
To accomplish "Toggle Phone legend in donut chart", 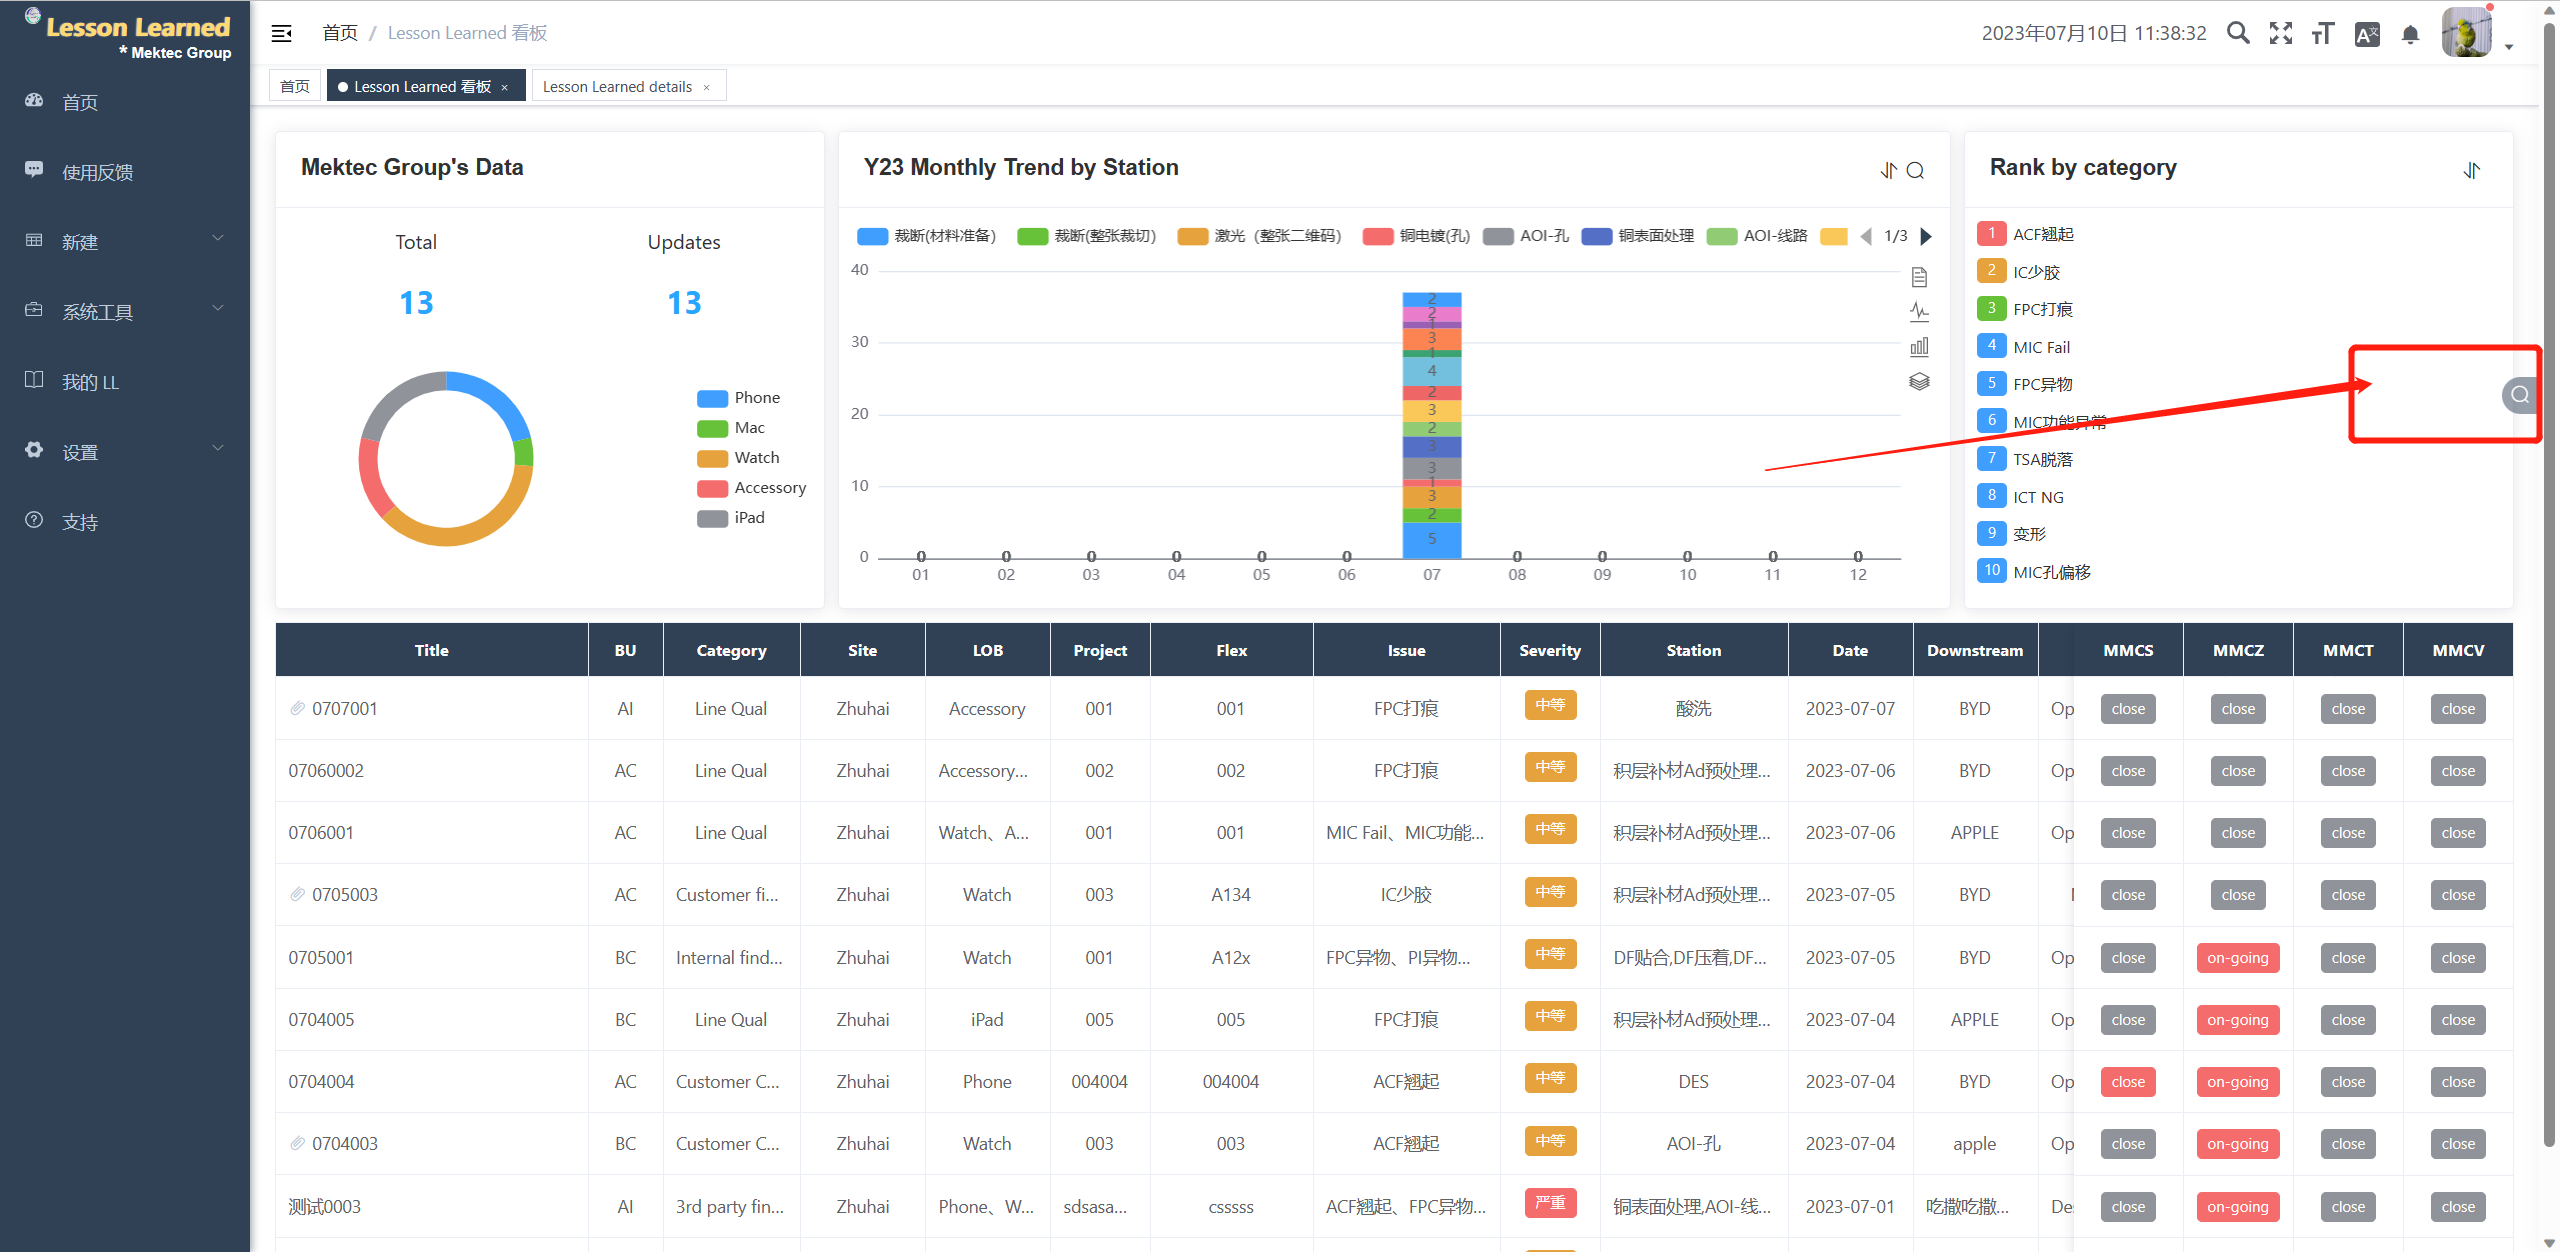I will (x=739, y=398).
